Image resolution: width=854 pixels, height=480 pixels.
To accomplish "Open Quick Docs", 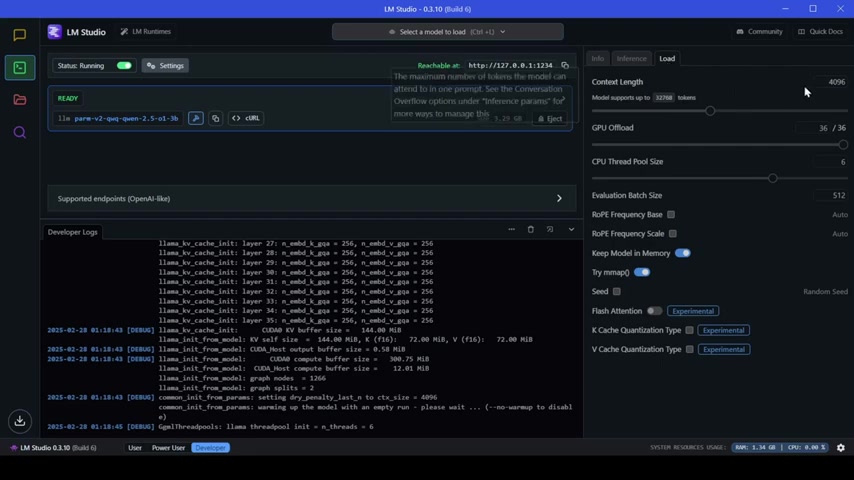I will pyautogui.click(x=820, y=32).
